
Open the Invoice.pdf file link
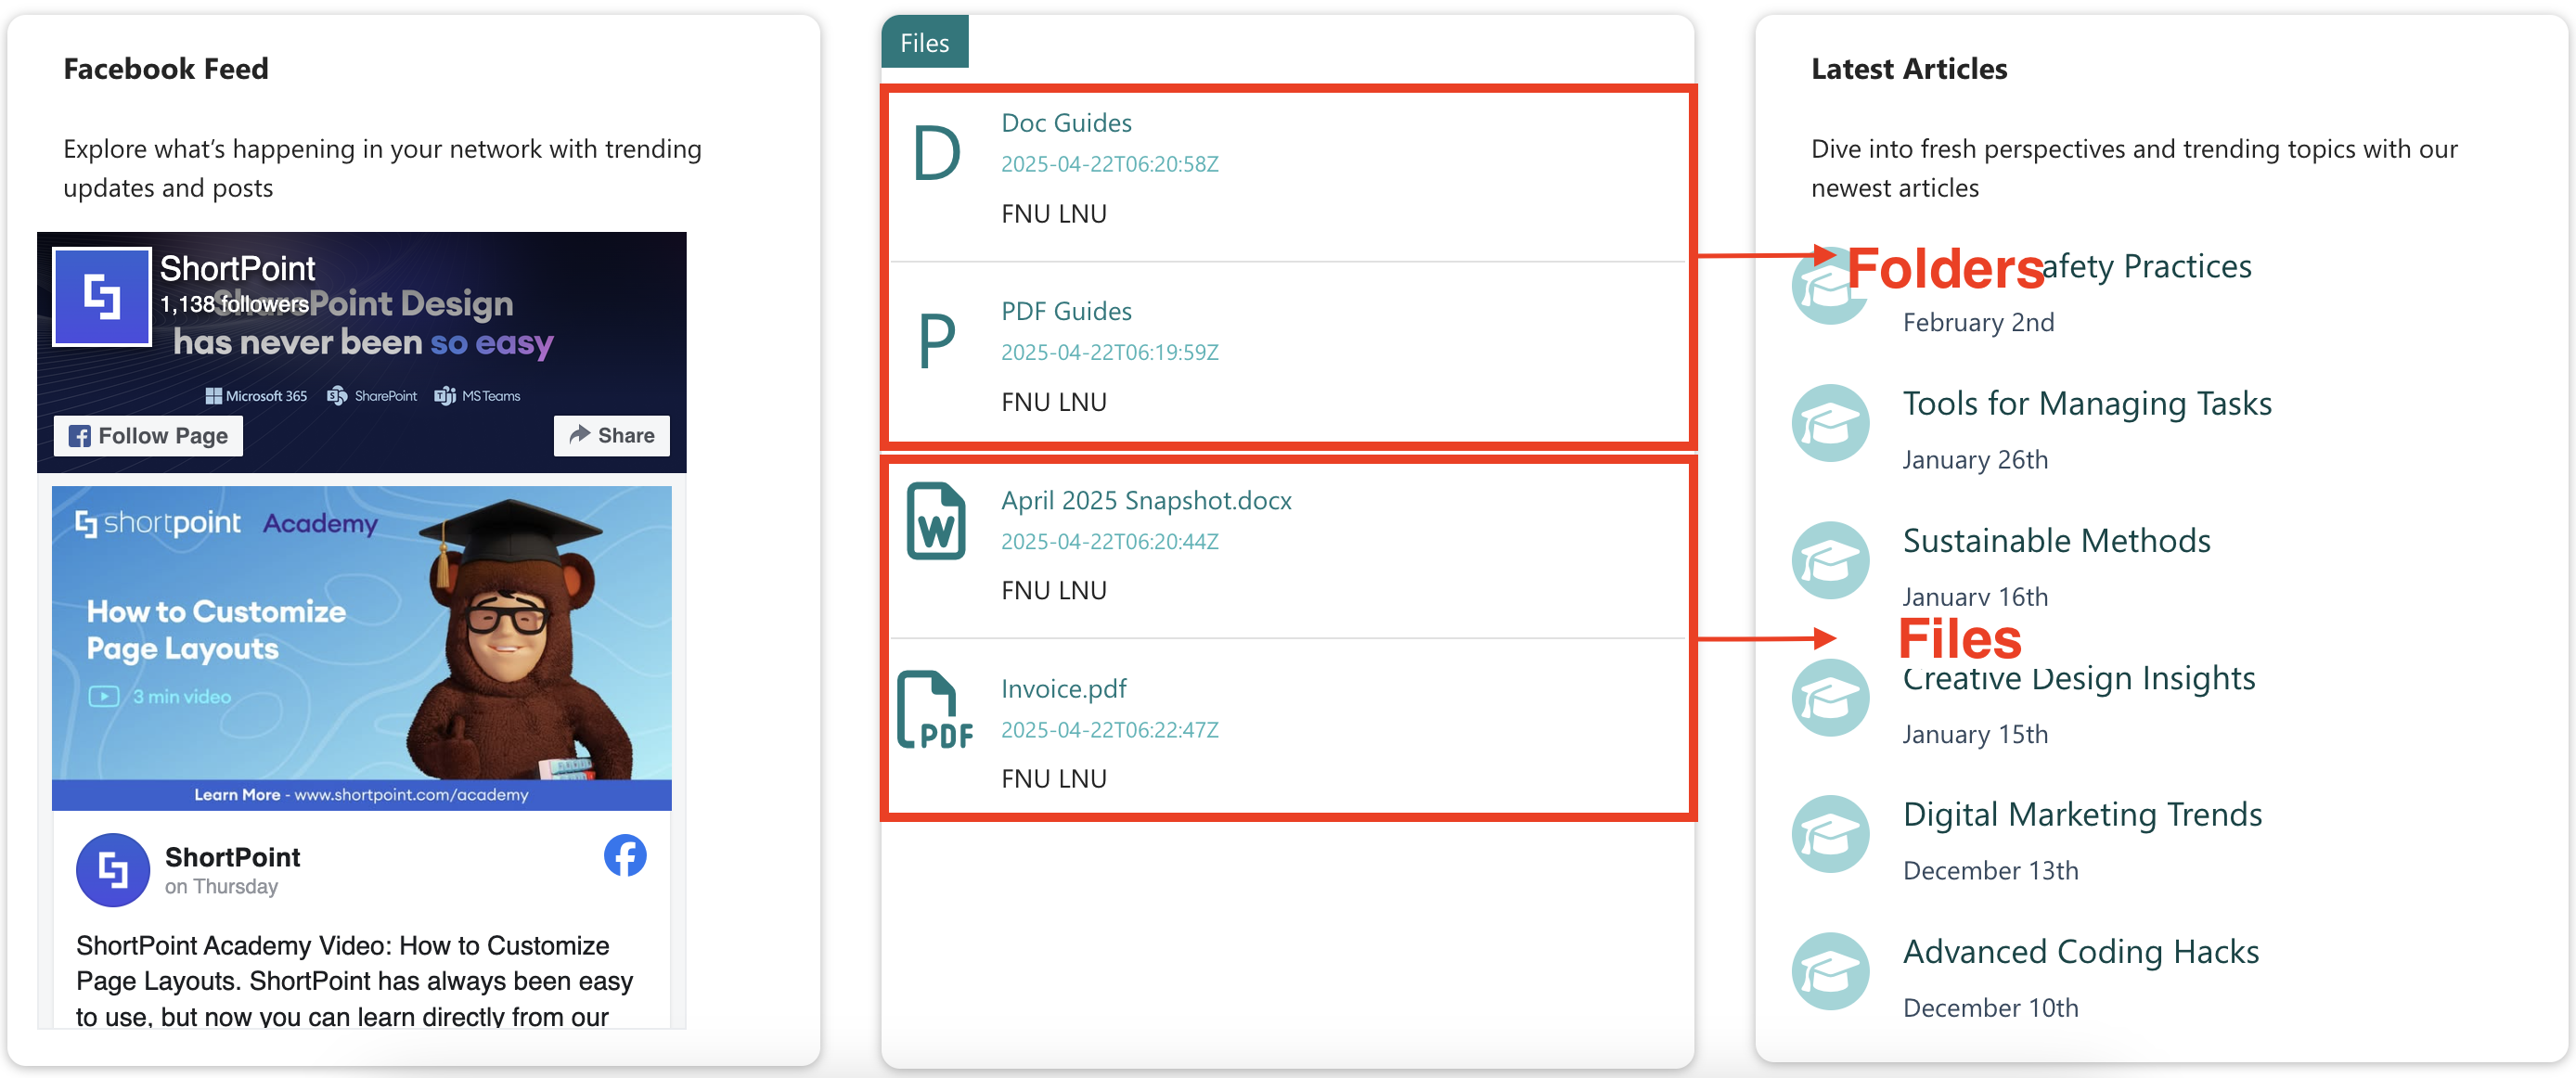coord(1063,688)
